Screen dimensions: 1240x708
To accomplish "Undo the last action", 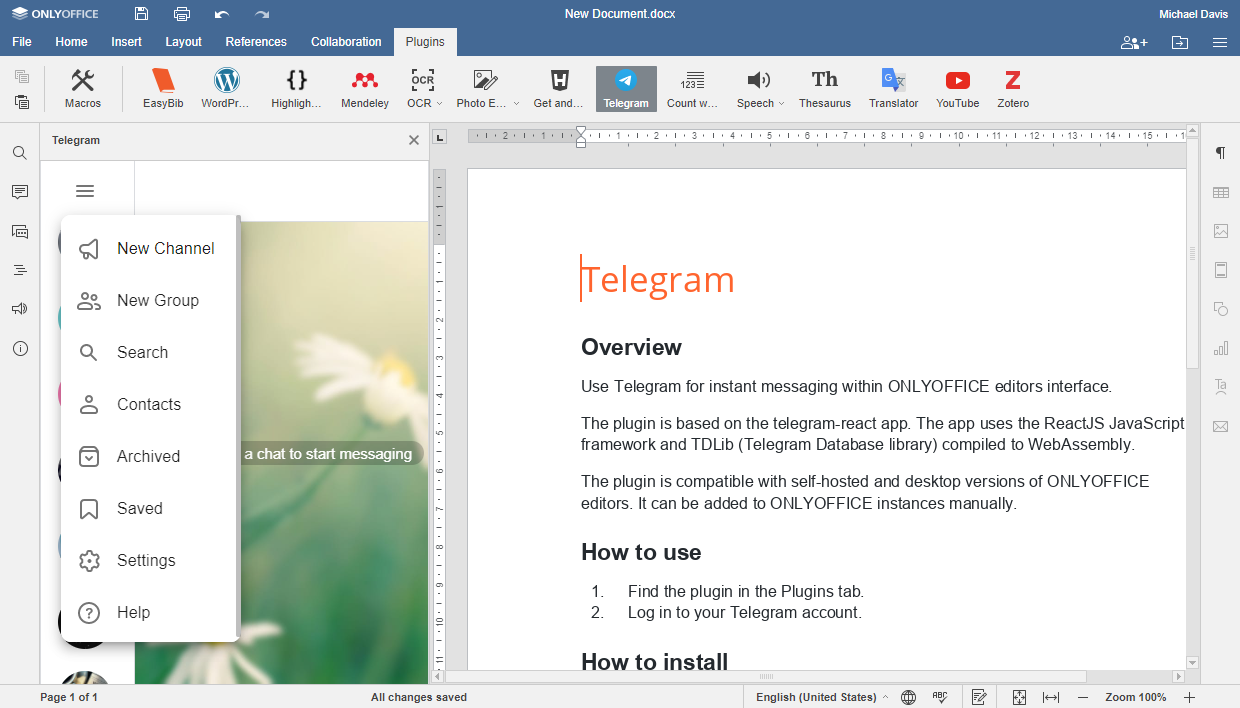I will click(x=222, y=14).
